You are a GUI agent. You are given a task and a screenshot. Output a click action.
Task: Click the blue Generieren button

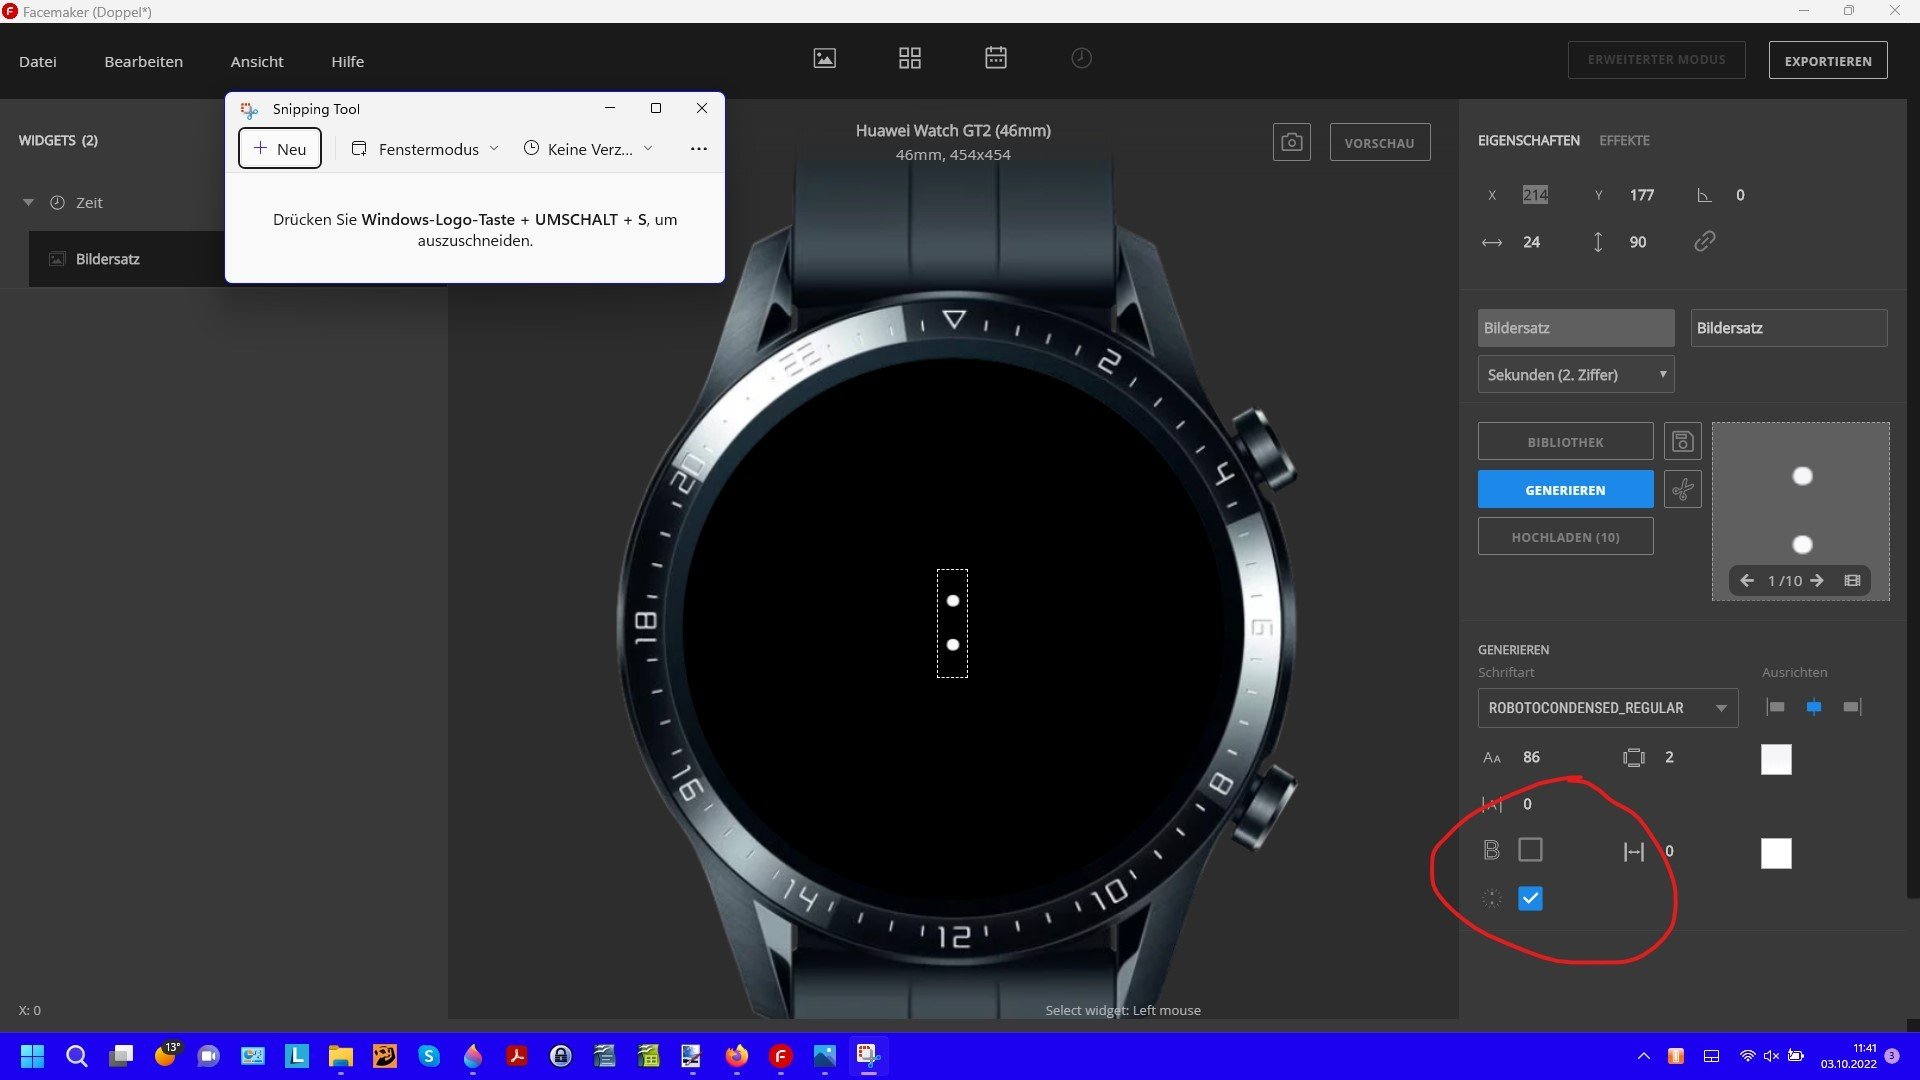click(x=1564, y=490)
